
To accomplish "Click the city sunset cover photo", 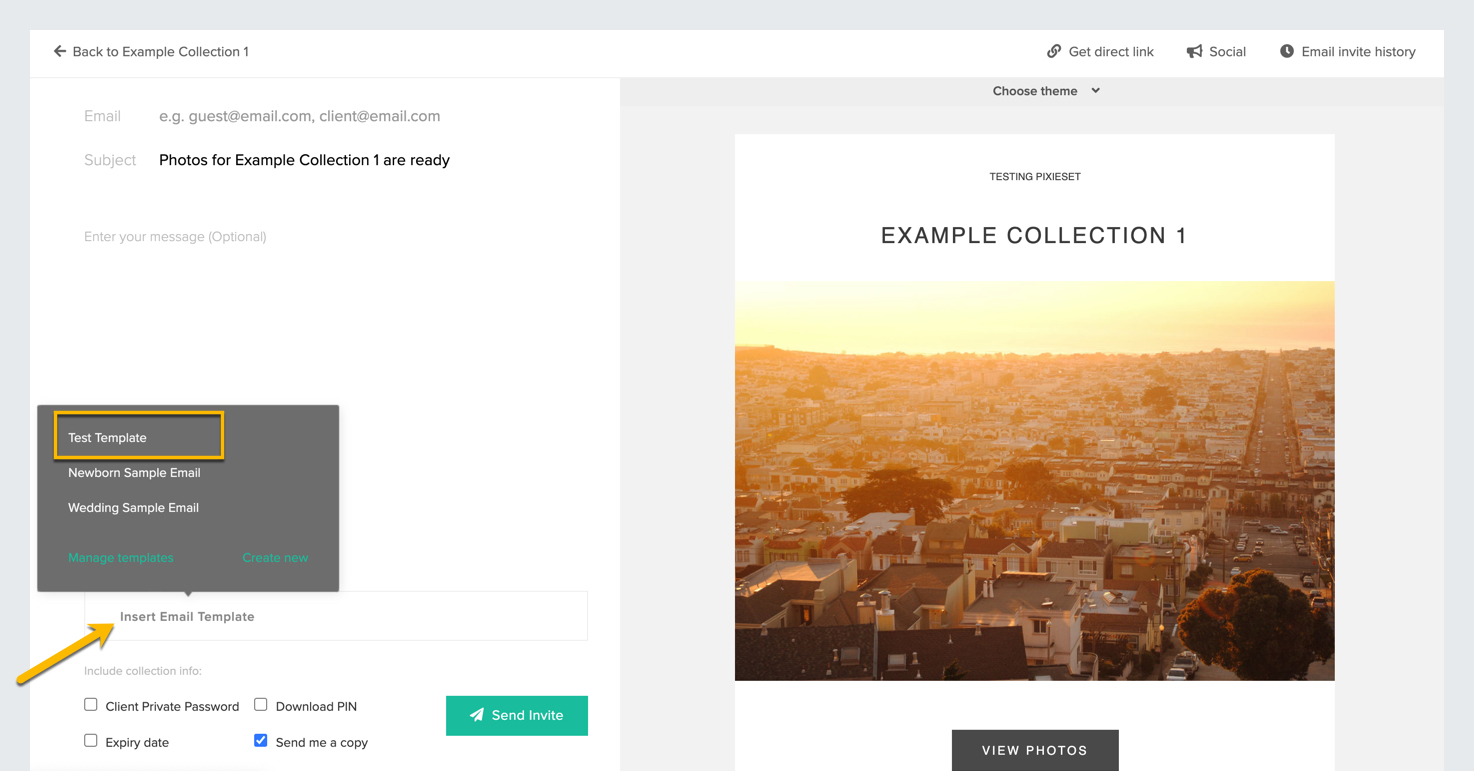I will pos(1035,481).
